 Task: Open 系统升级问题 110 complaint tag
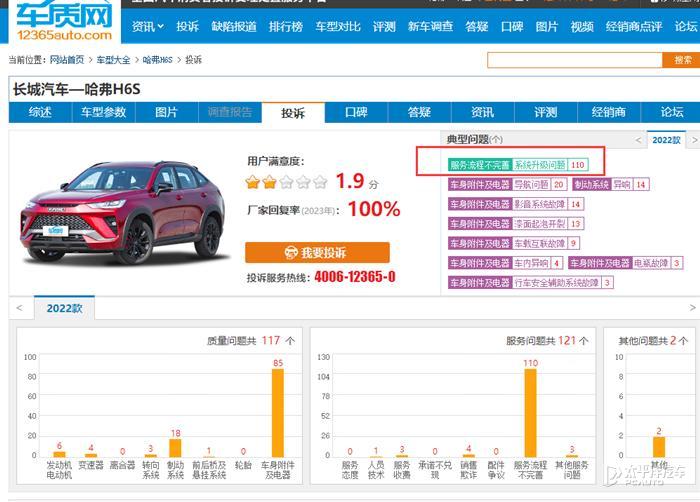518,165
